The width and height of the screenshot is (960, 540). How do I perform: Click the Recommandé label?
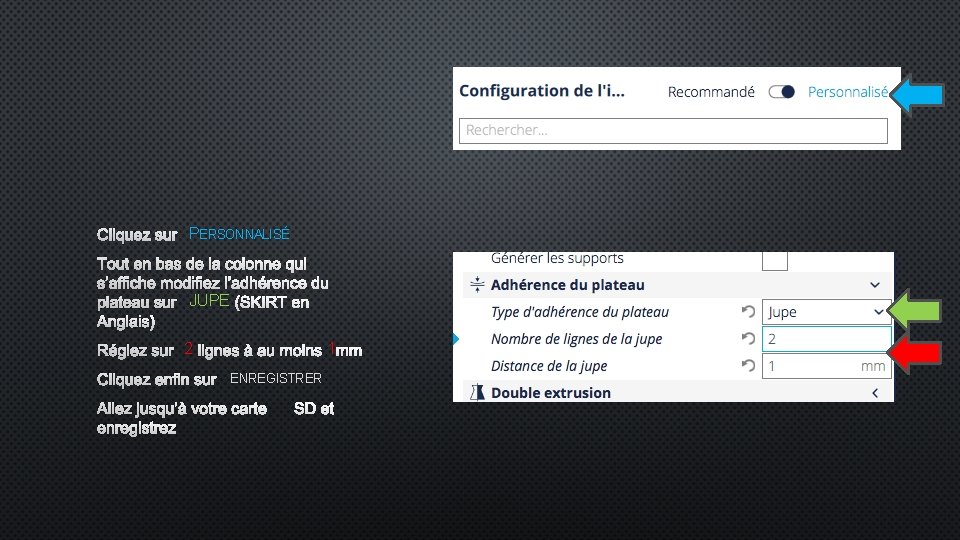point(711,92)
